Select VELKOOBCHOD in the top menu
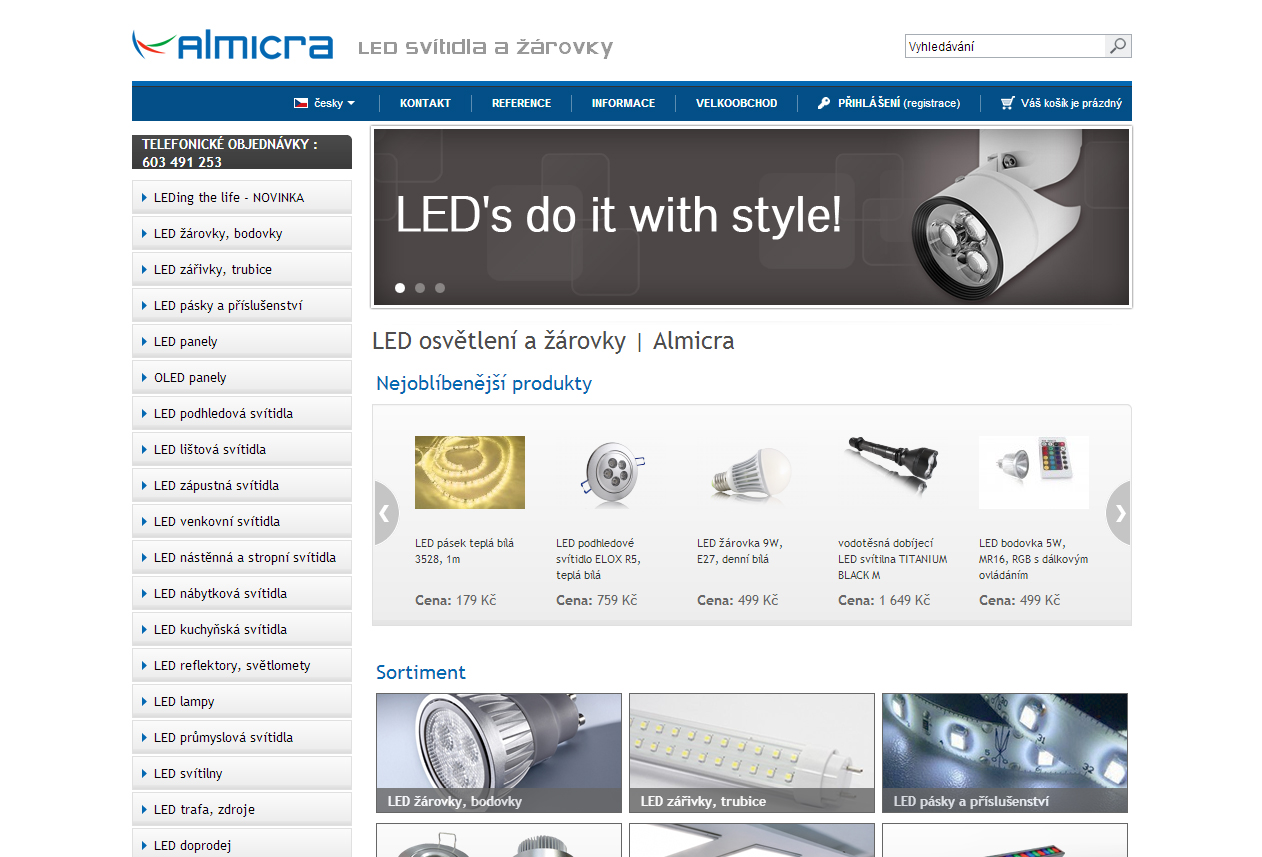Screen dimensions: 1262x857 (x=736, y=102)
